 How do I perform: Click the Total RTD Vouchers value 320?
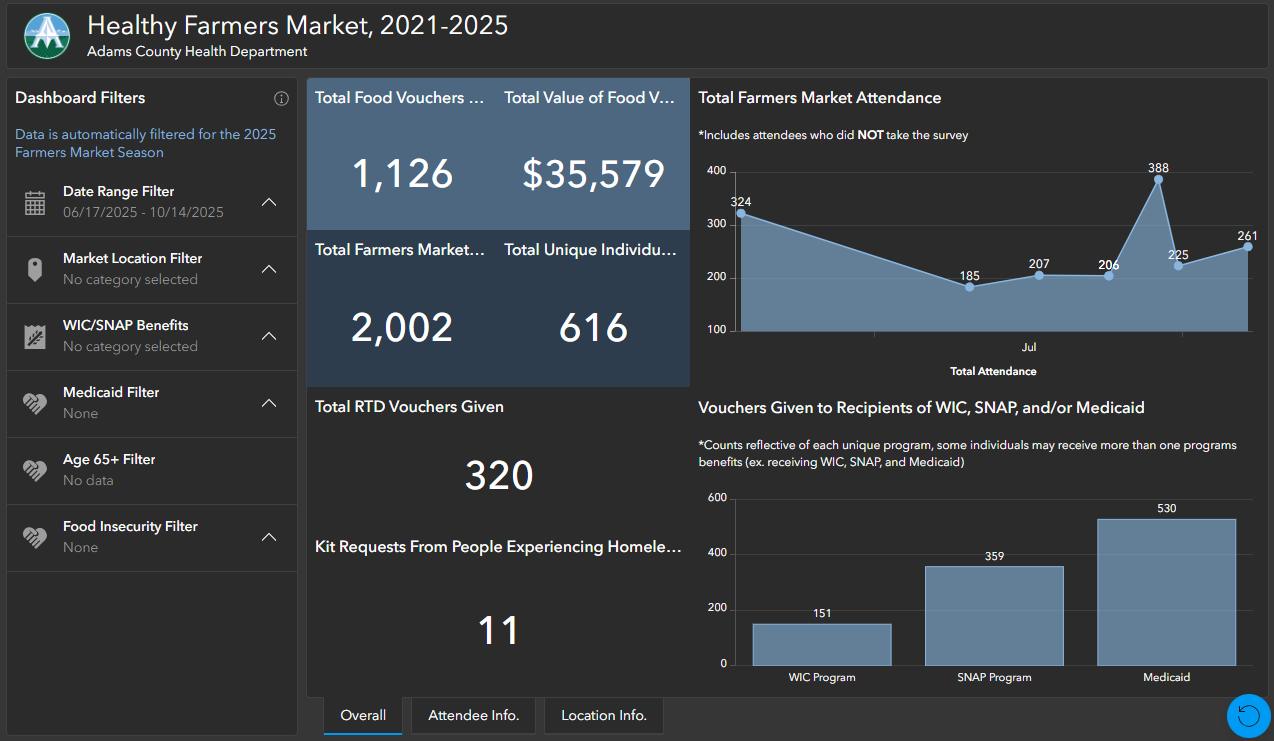click(499, 476)
